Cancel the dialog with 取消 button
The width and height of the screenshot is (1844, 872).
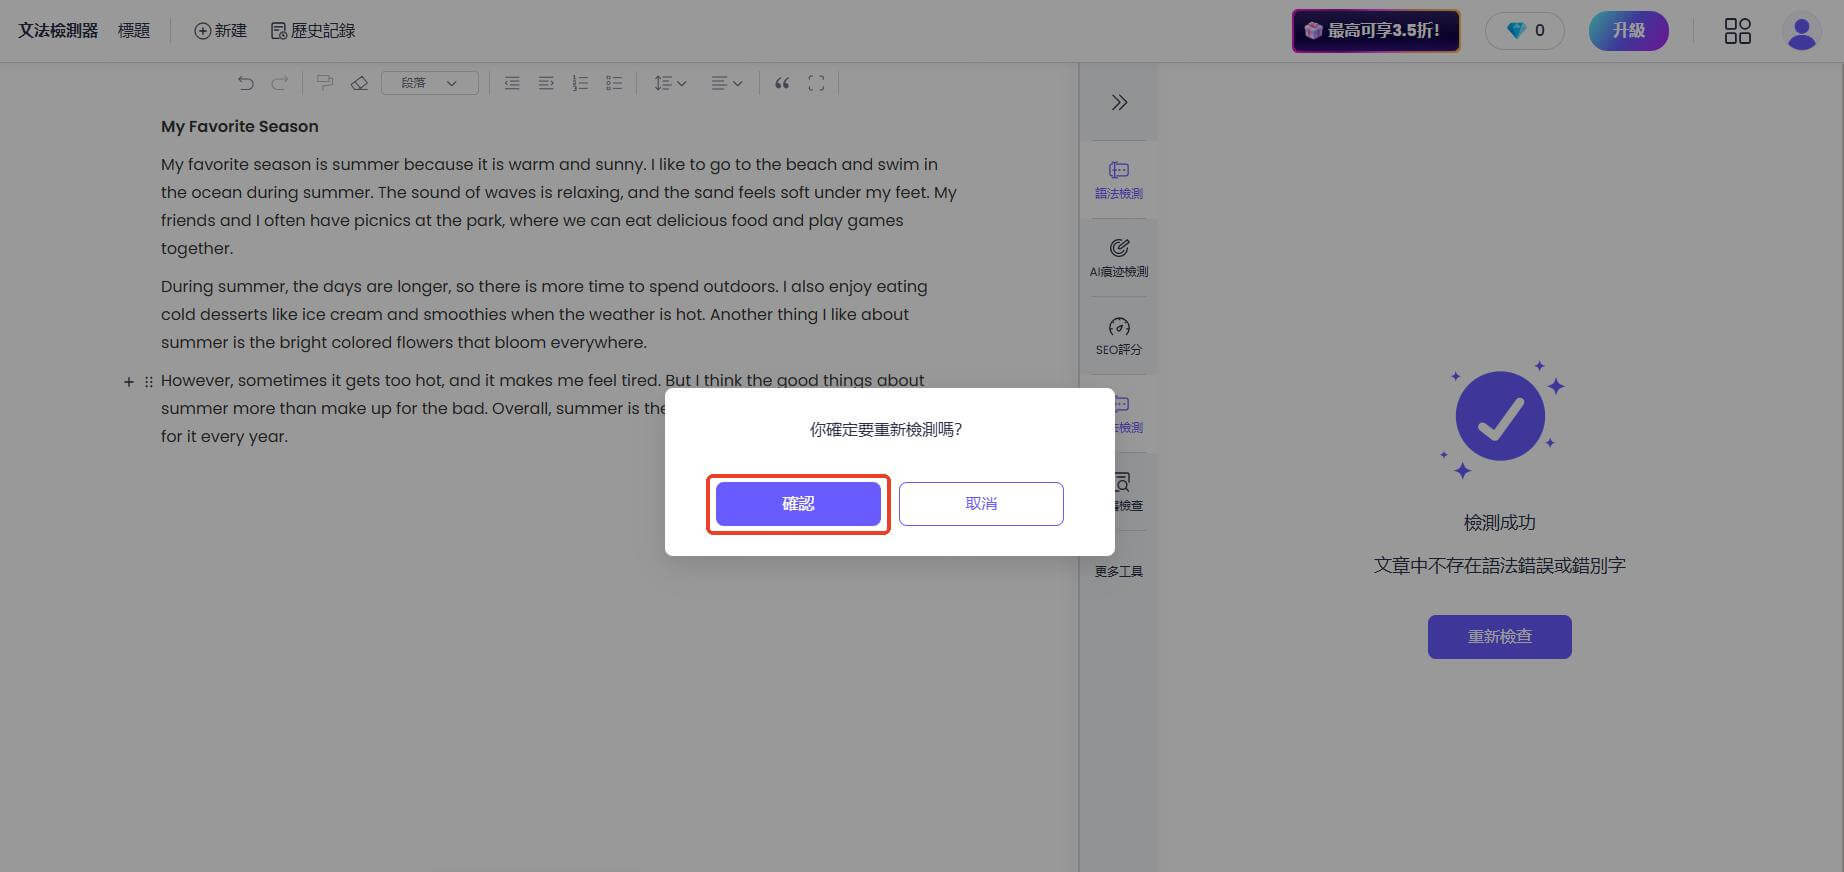click(x=981, y=503)
